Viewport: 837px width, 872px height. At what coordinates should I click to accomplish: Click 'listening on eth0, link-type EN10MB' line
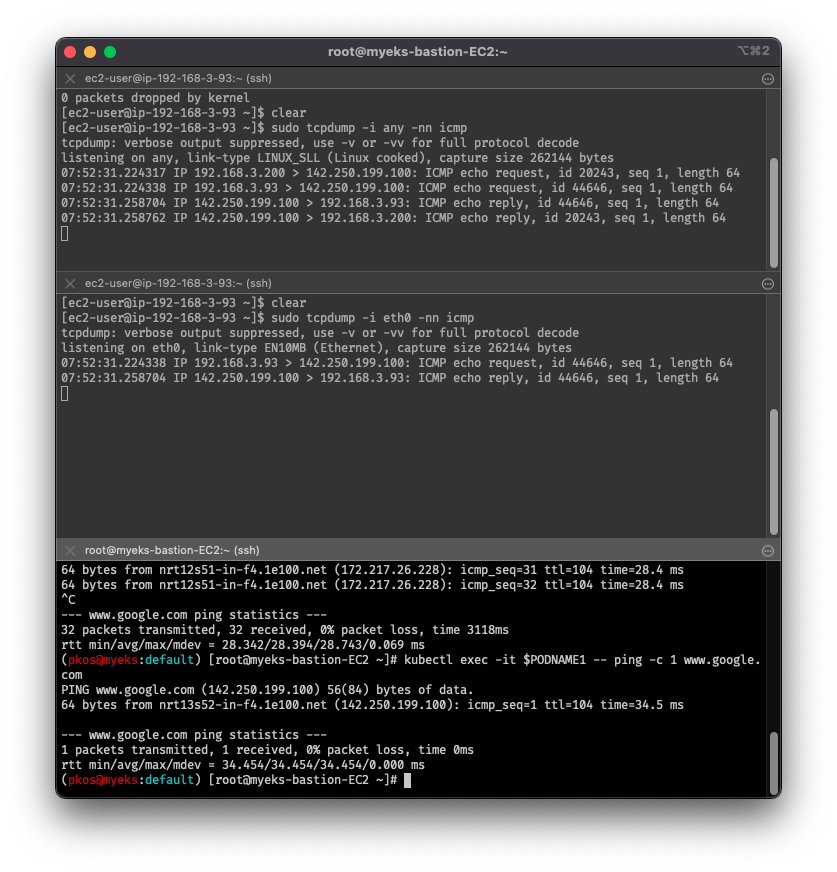(316, 348)
